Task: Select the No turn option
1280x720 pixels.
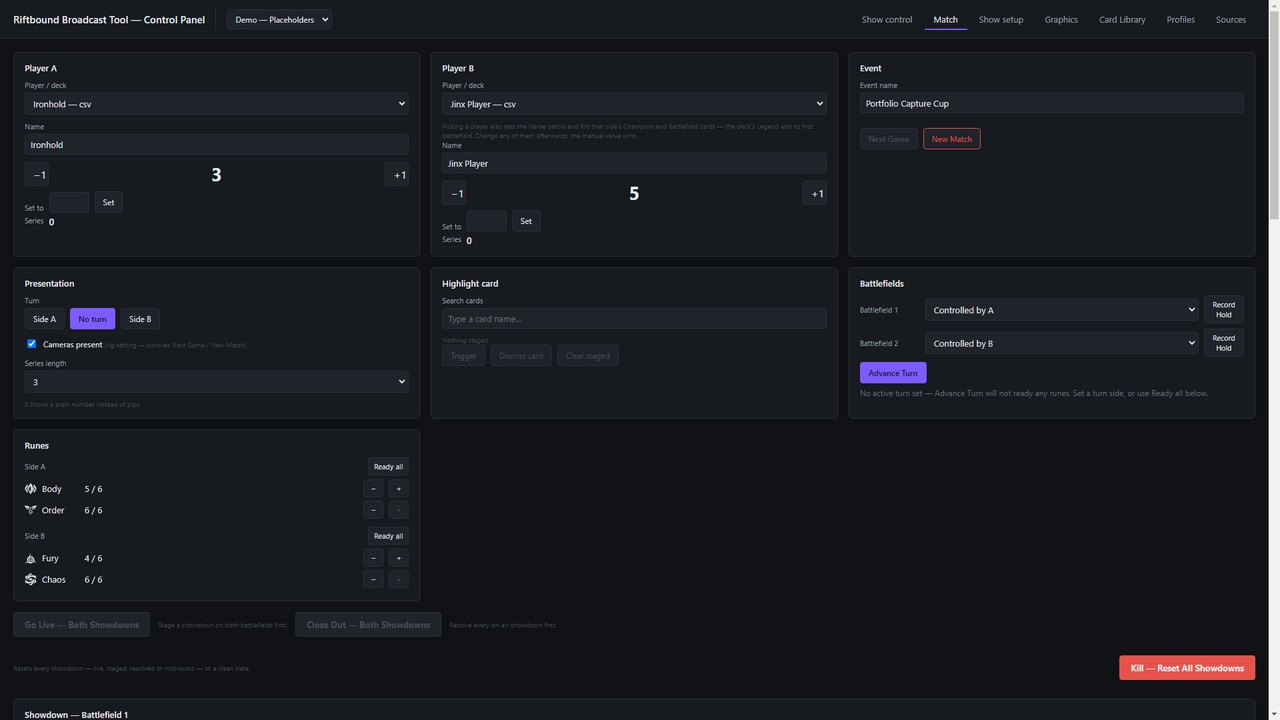Action: tap(92, 319)
